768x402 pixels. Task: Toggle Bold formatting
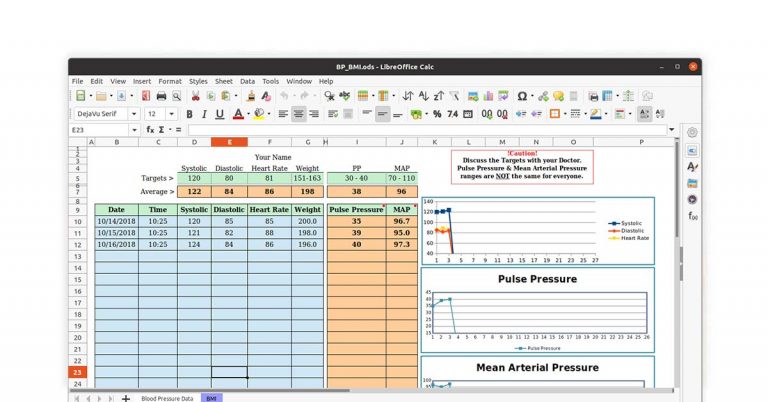click(x=189, y=114)
